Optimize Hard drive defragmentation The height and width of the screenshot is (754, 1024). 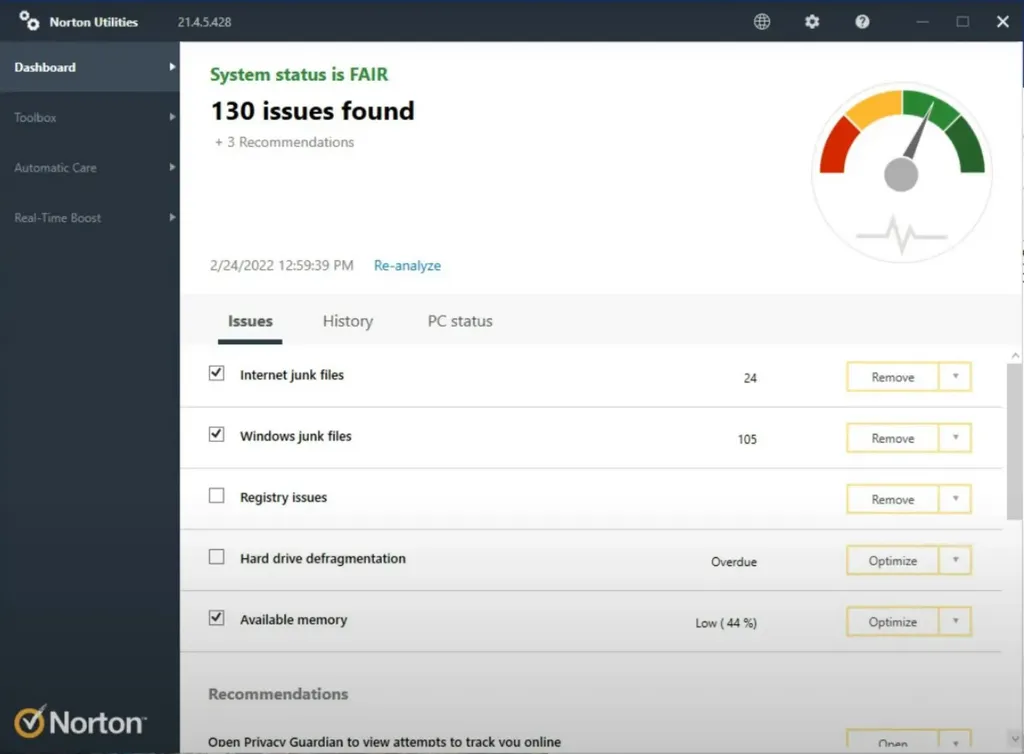(x=892, y=560)
